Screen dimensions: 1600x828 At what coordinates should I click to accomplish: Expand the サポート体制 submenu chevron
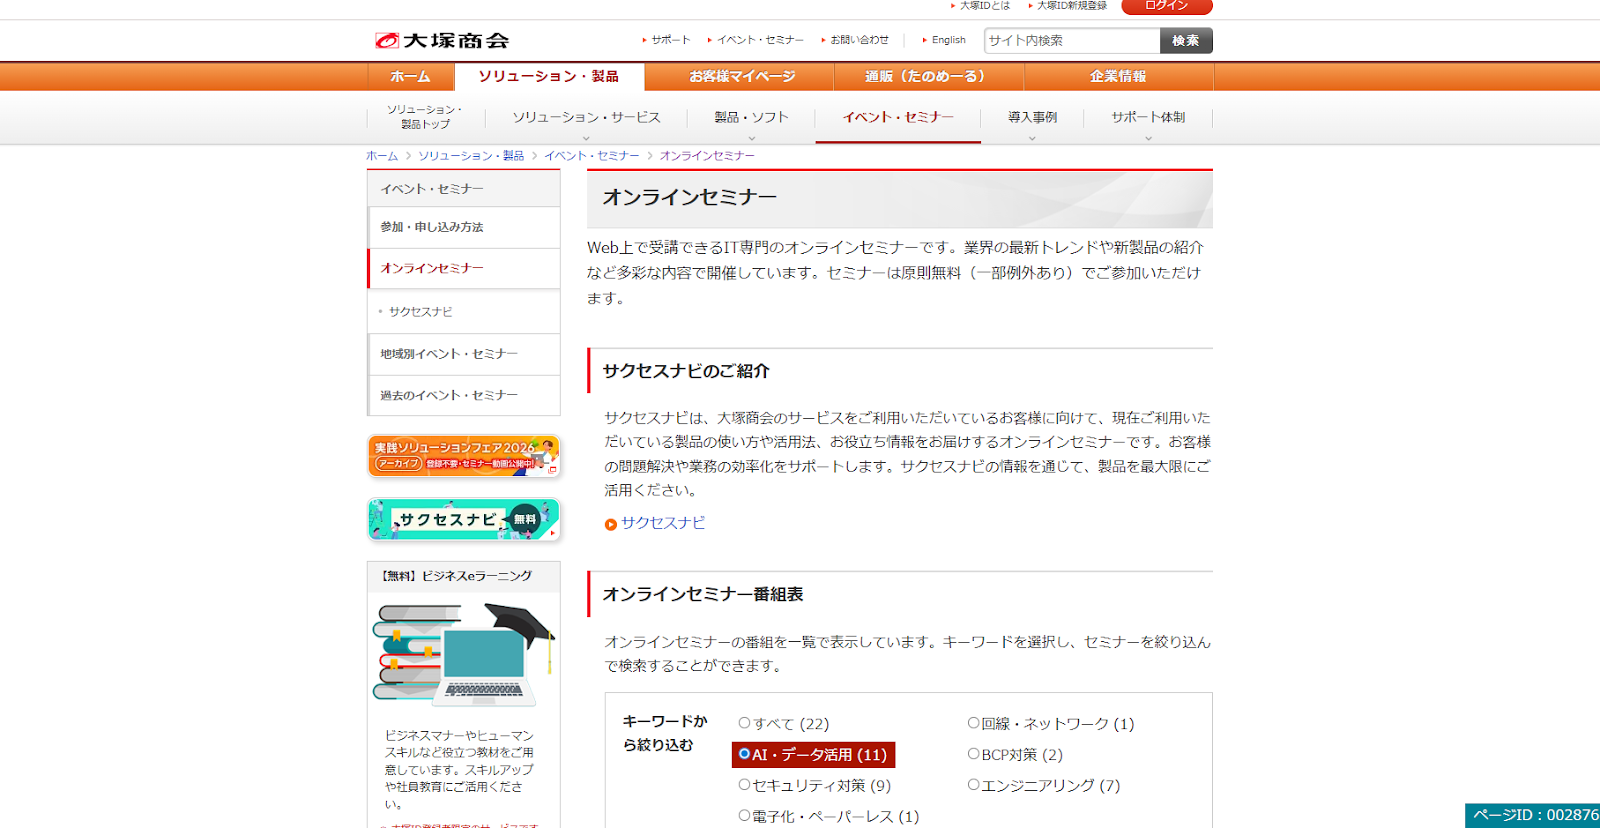1148,138
